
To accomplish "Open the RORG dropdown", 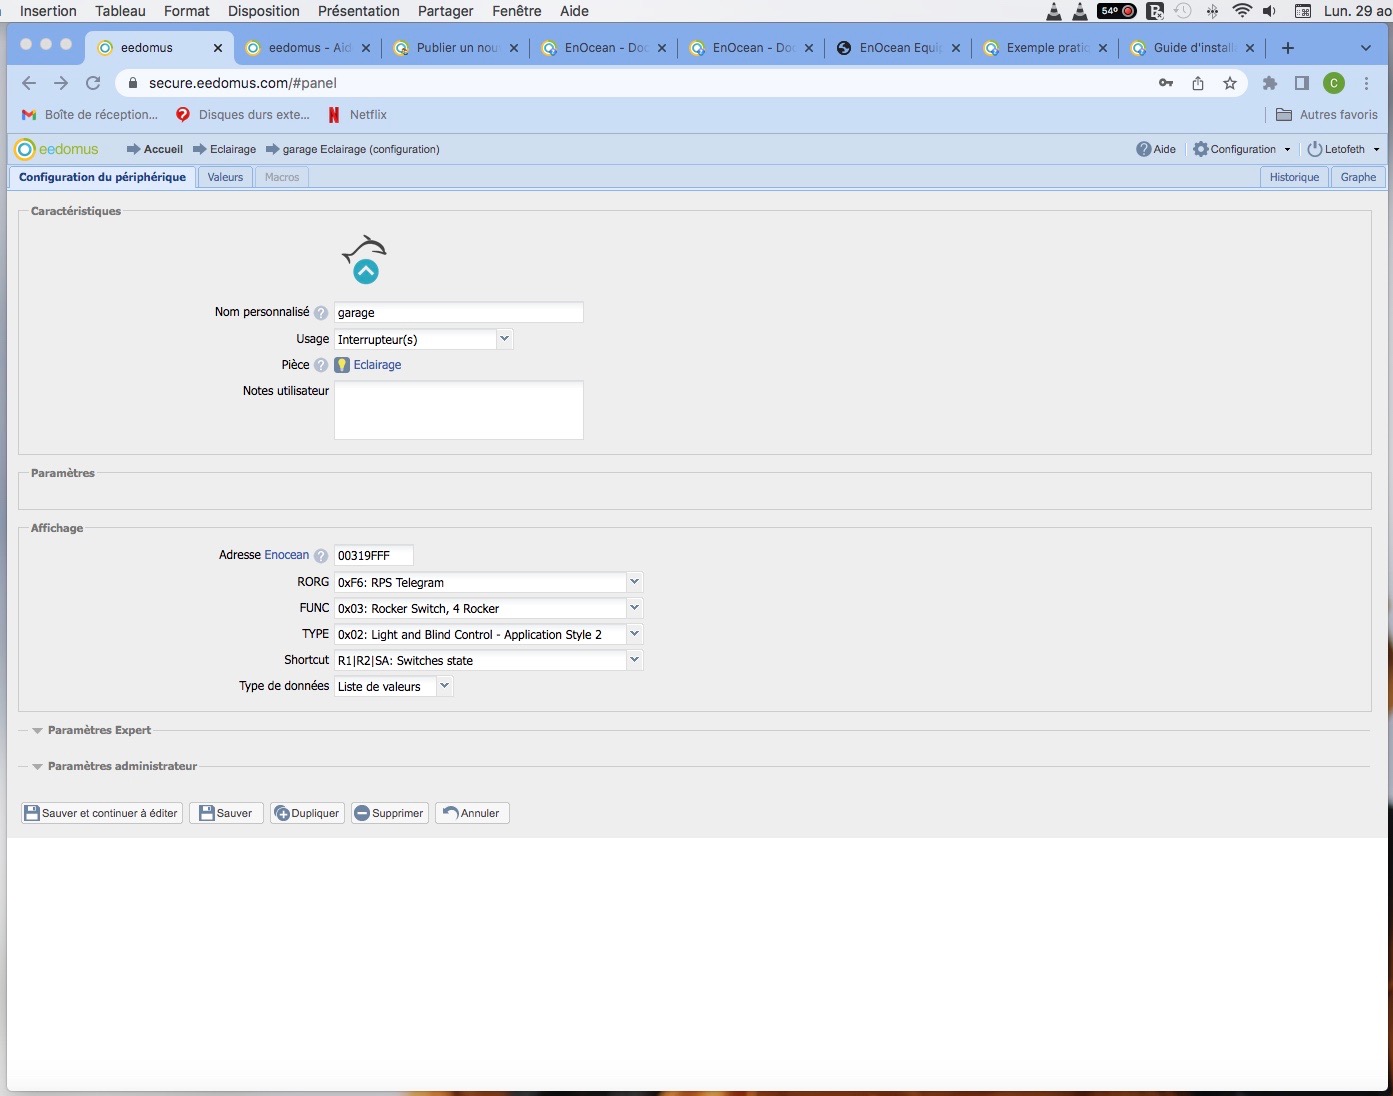I will [634, 582].
